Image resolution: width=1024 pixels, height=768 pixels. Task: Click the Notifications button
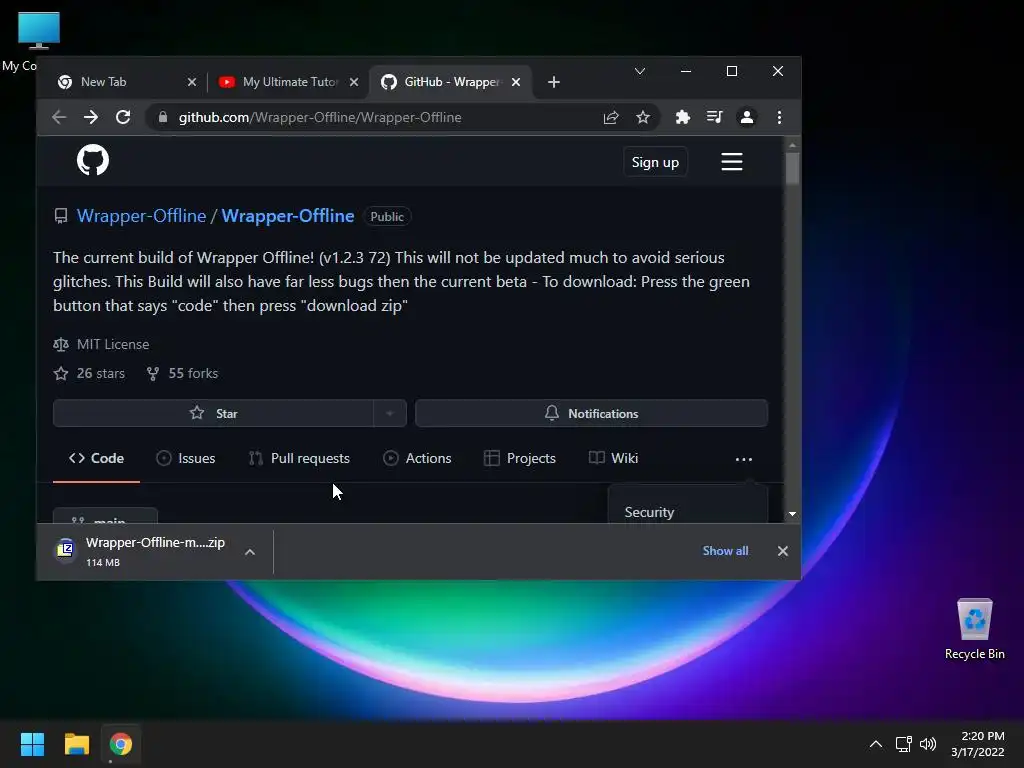tap(591, 413)
